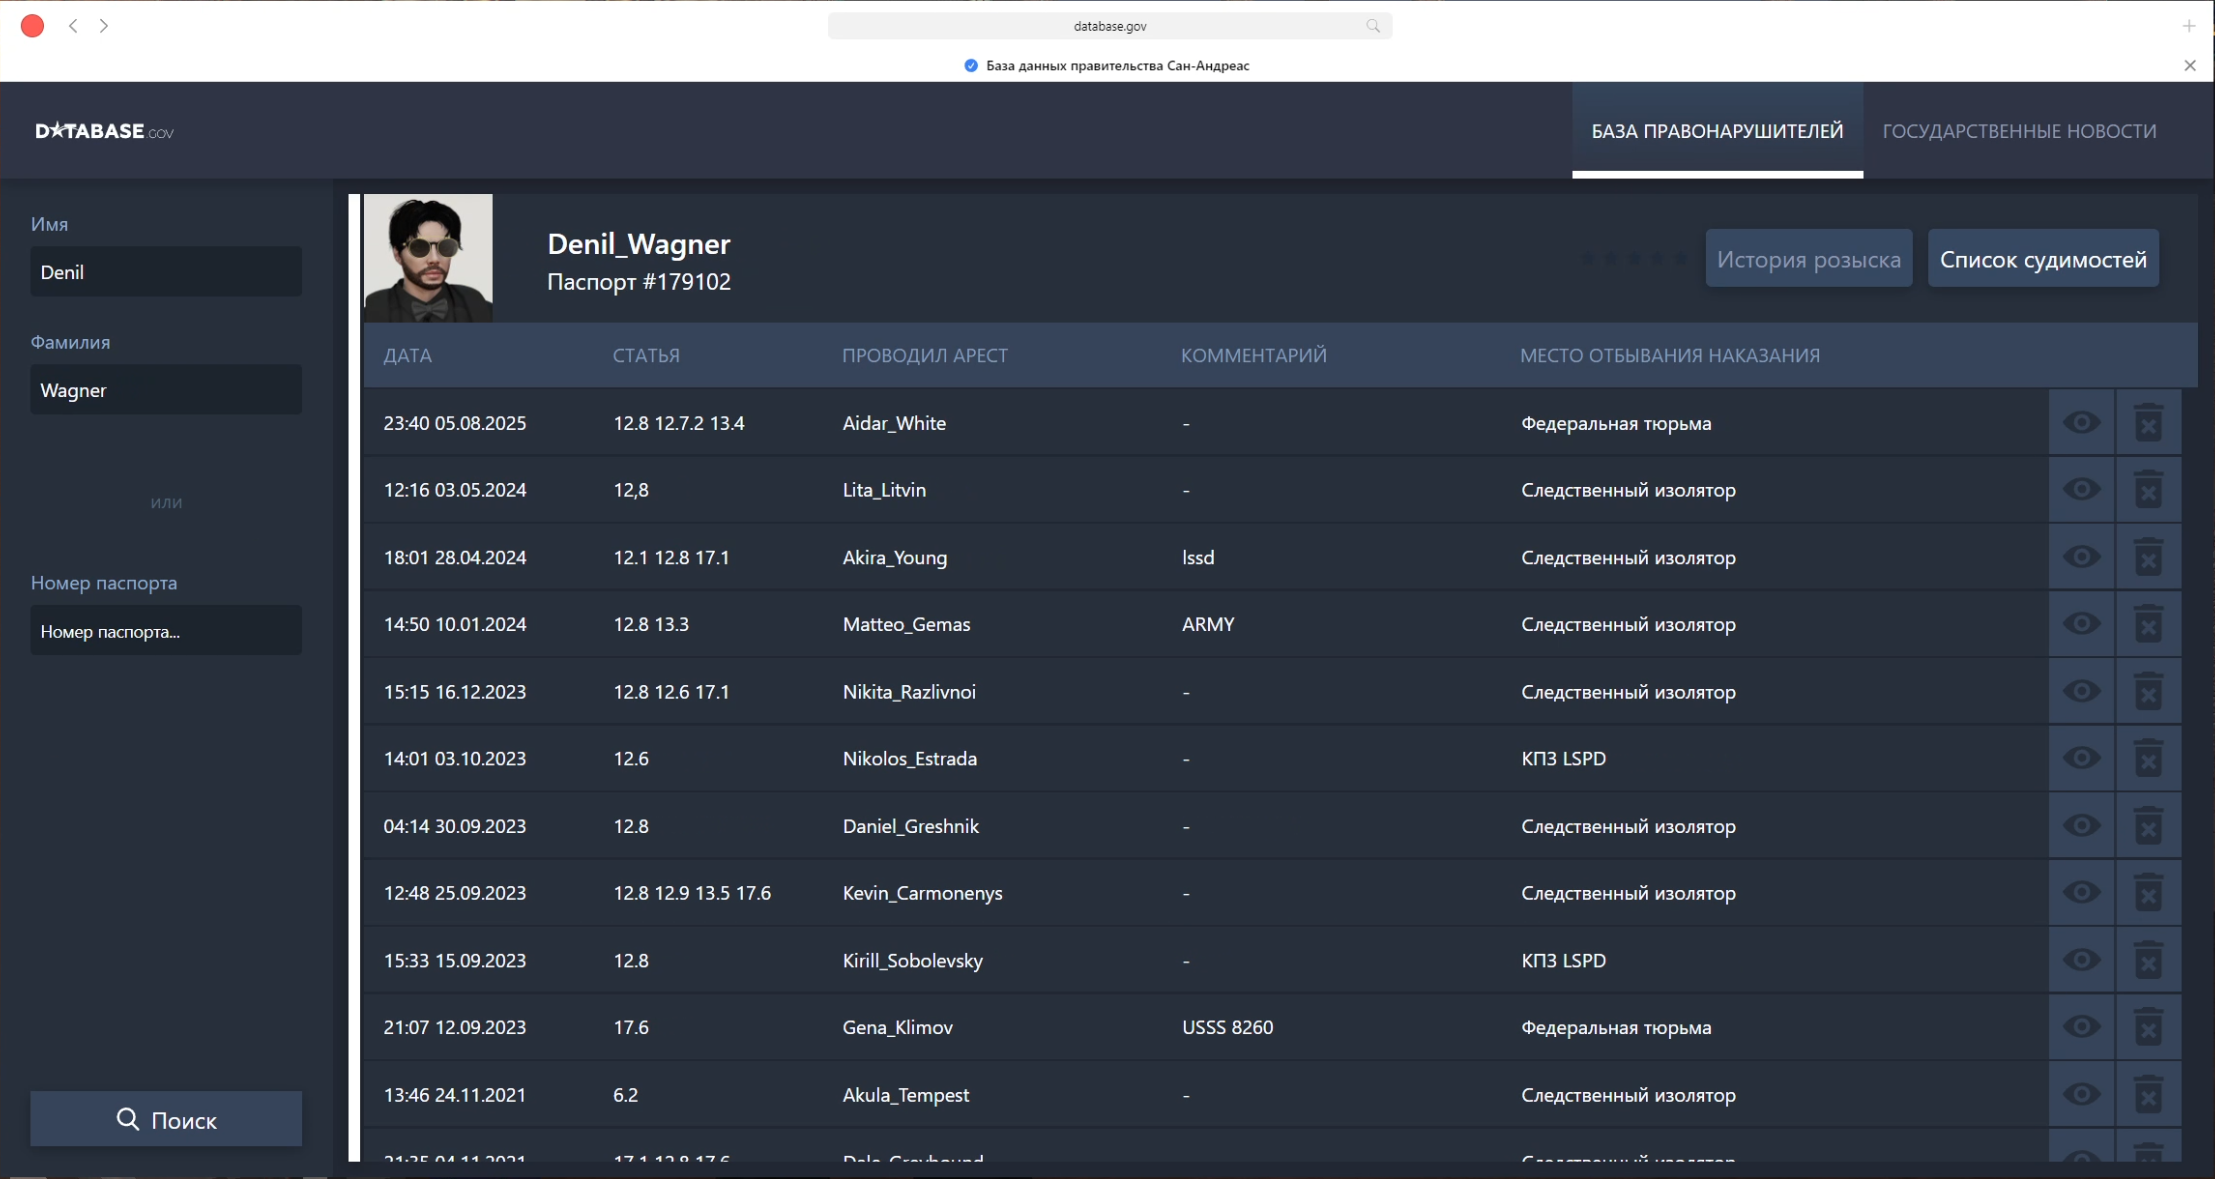The height and width of the screenshot is (1179, 2215).
Task: Show Nikolos_Estrada record with eye icon
Action: 2081,758
